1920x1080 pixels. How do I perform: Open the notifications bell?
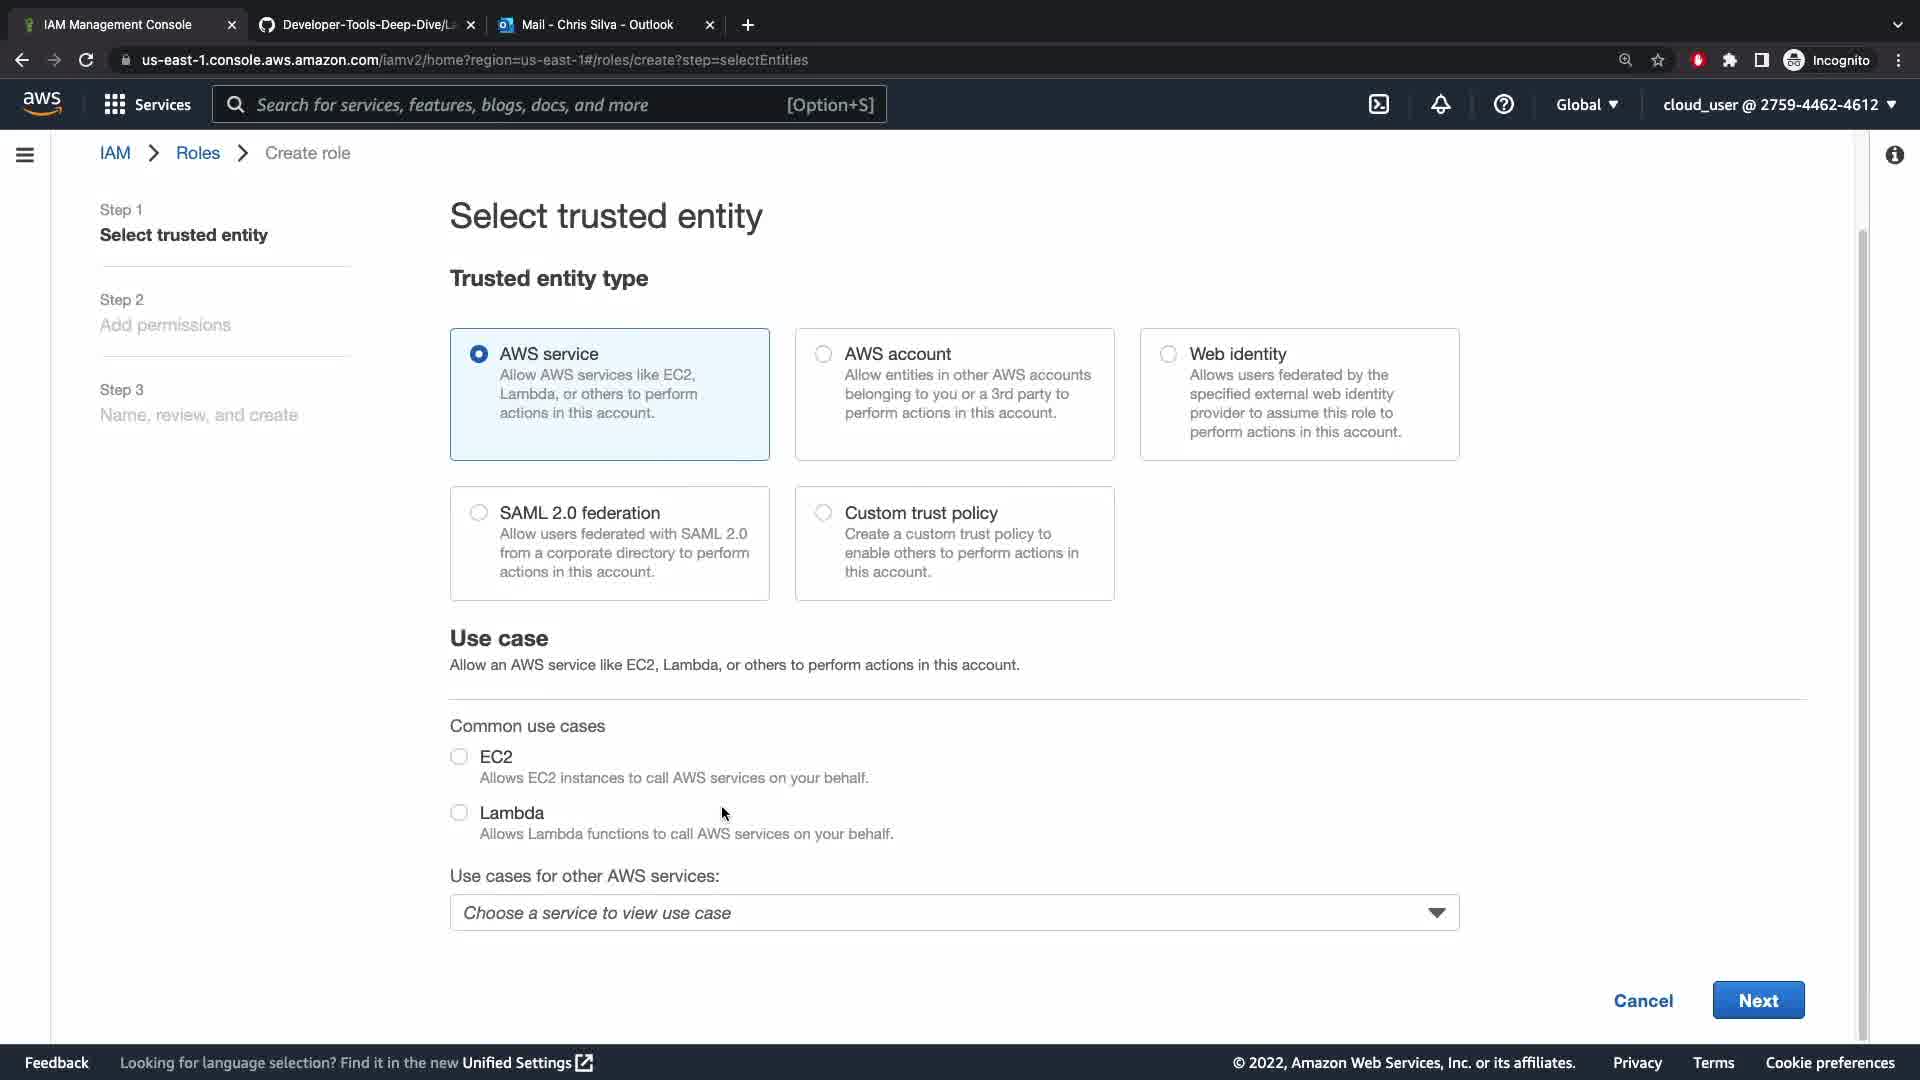1440,104
